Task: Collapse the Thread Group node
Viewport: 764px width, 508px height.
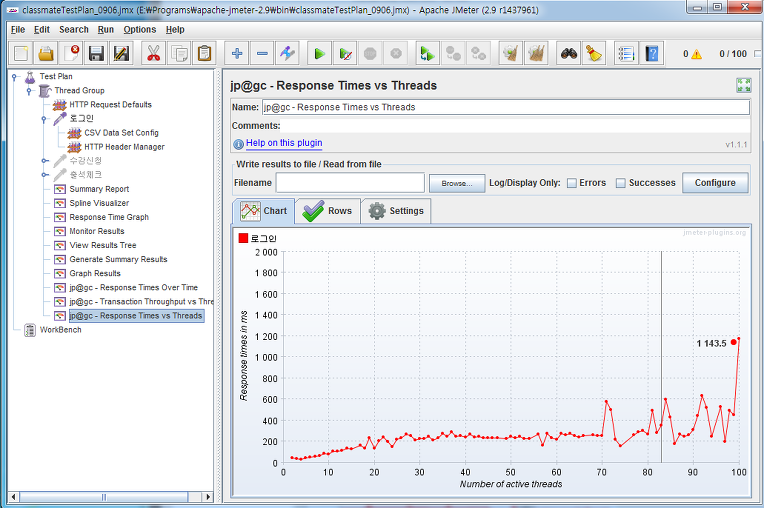Action: (29, 91)
